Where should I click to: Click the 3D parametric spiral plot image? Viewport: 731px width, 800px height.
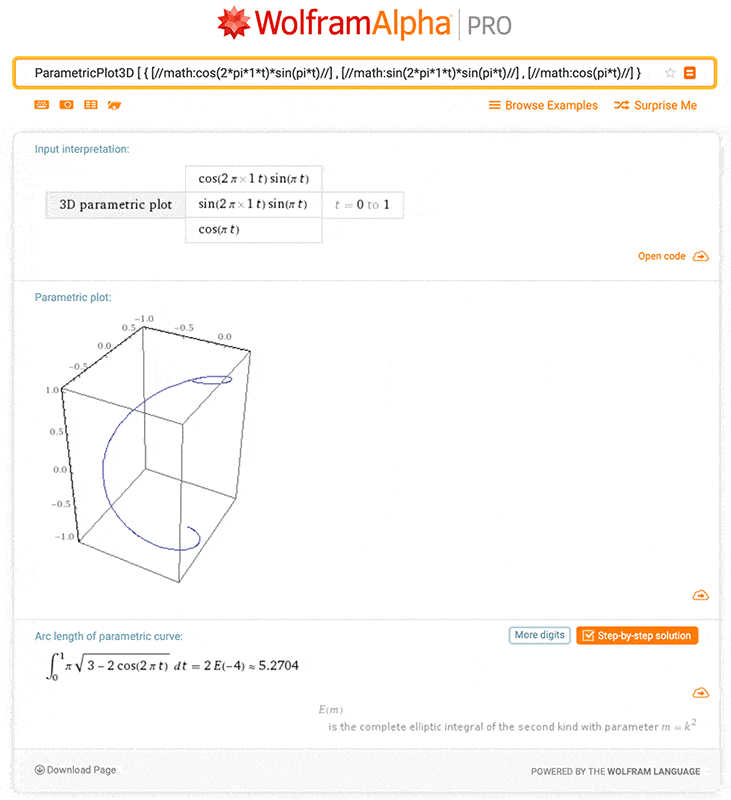pyautogui.click(x=150, y=448)
